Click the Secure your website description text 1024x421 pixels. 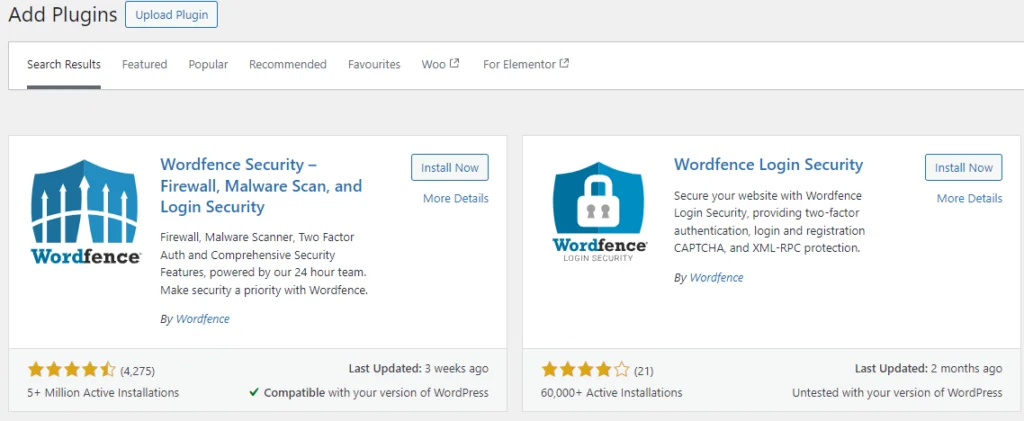(x=769, y=222)
